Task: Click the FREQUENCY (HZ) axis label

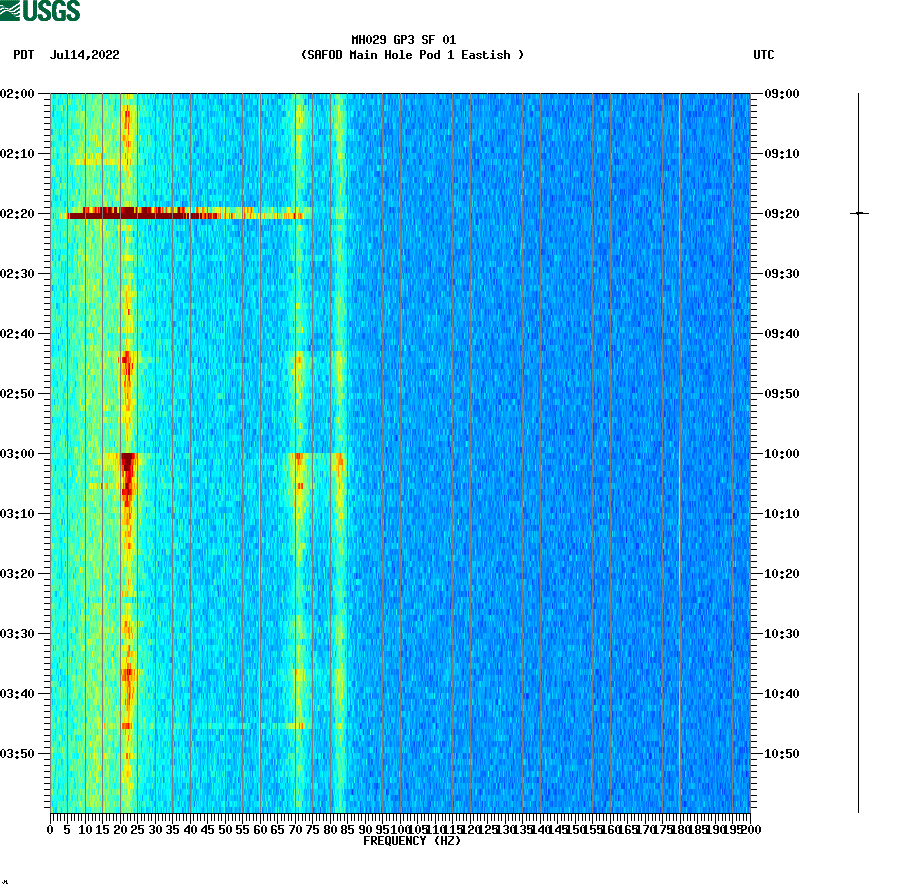Action: pyautogui.click(x=411, y=841)
